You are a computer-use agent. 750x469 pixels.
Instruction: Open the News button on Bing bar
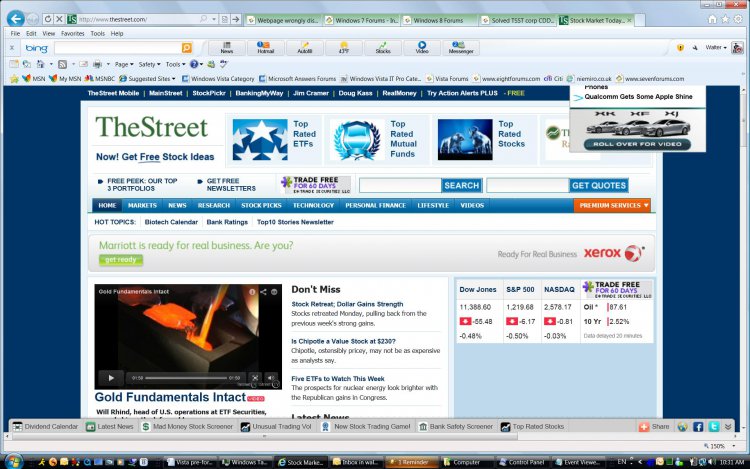pos(227,48)
